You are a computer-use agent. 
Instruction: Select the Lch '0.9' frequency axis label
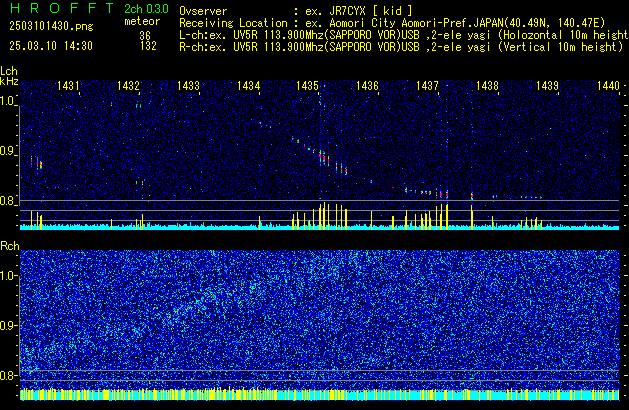click(8, 151)
